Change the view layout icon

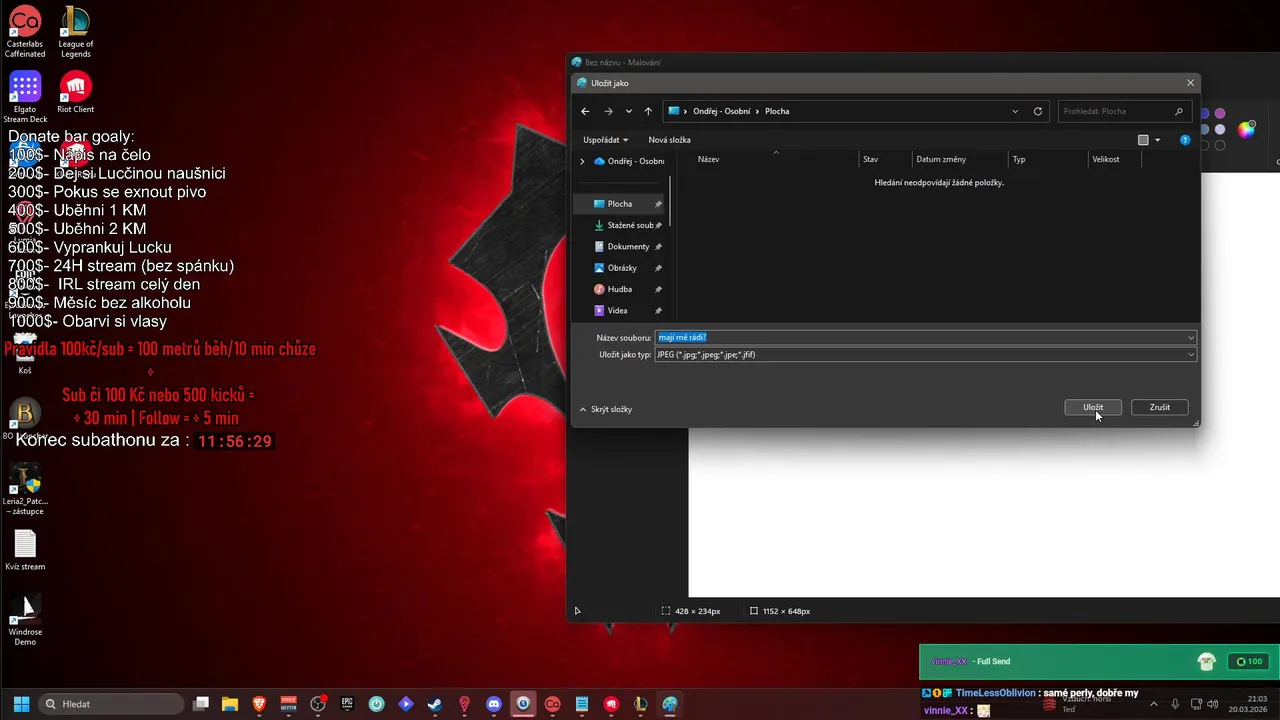(x=1143, y=140)
